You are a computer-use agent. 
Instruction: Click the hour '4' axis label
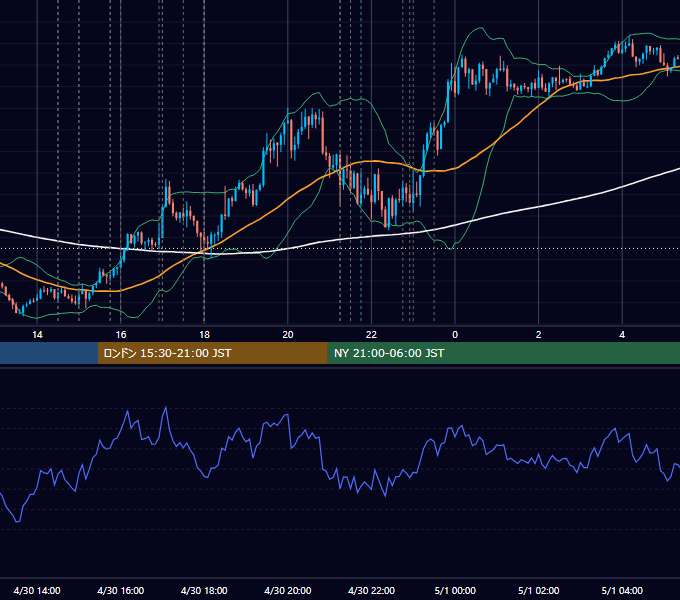pos(622,334)
